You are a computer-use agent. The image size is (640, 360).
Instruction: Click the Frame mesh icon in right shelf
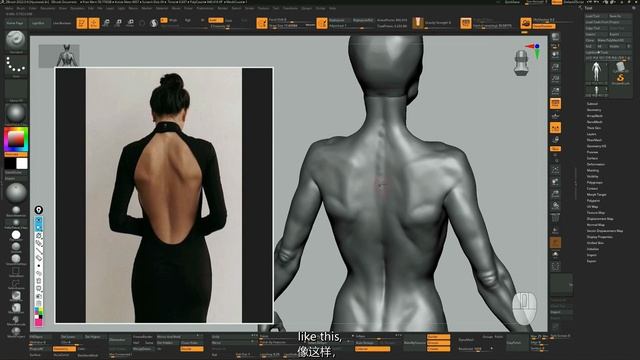pos(555,169)
